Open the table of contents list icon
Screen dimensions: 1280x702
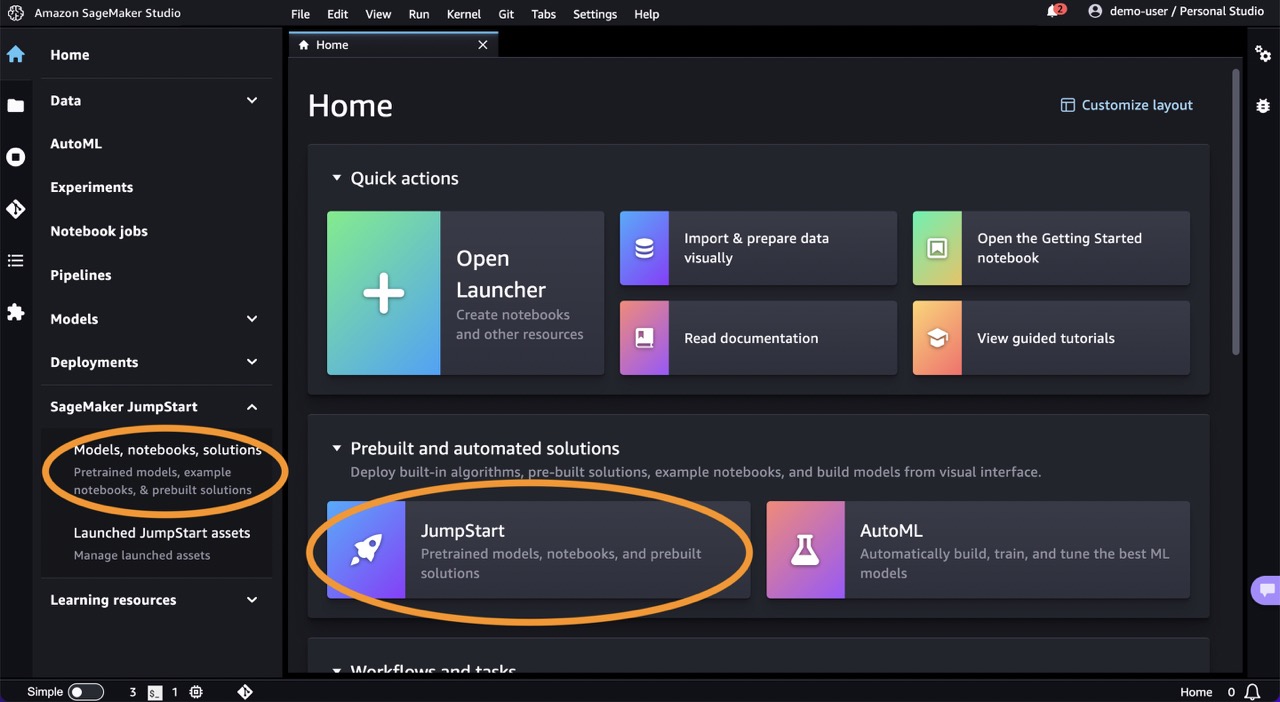tap(16, 261)
